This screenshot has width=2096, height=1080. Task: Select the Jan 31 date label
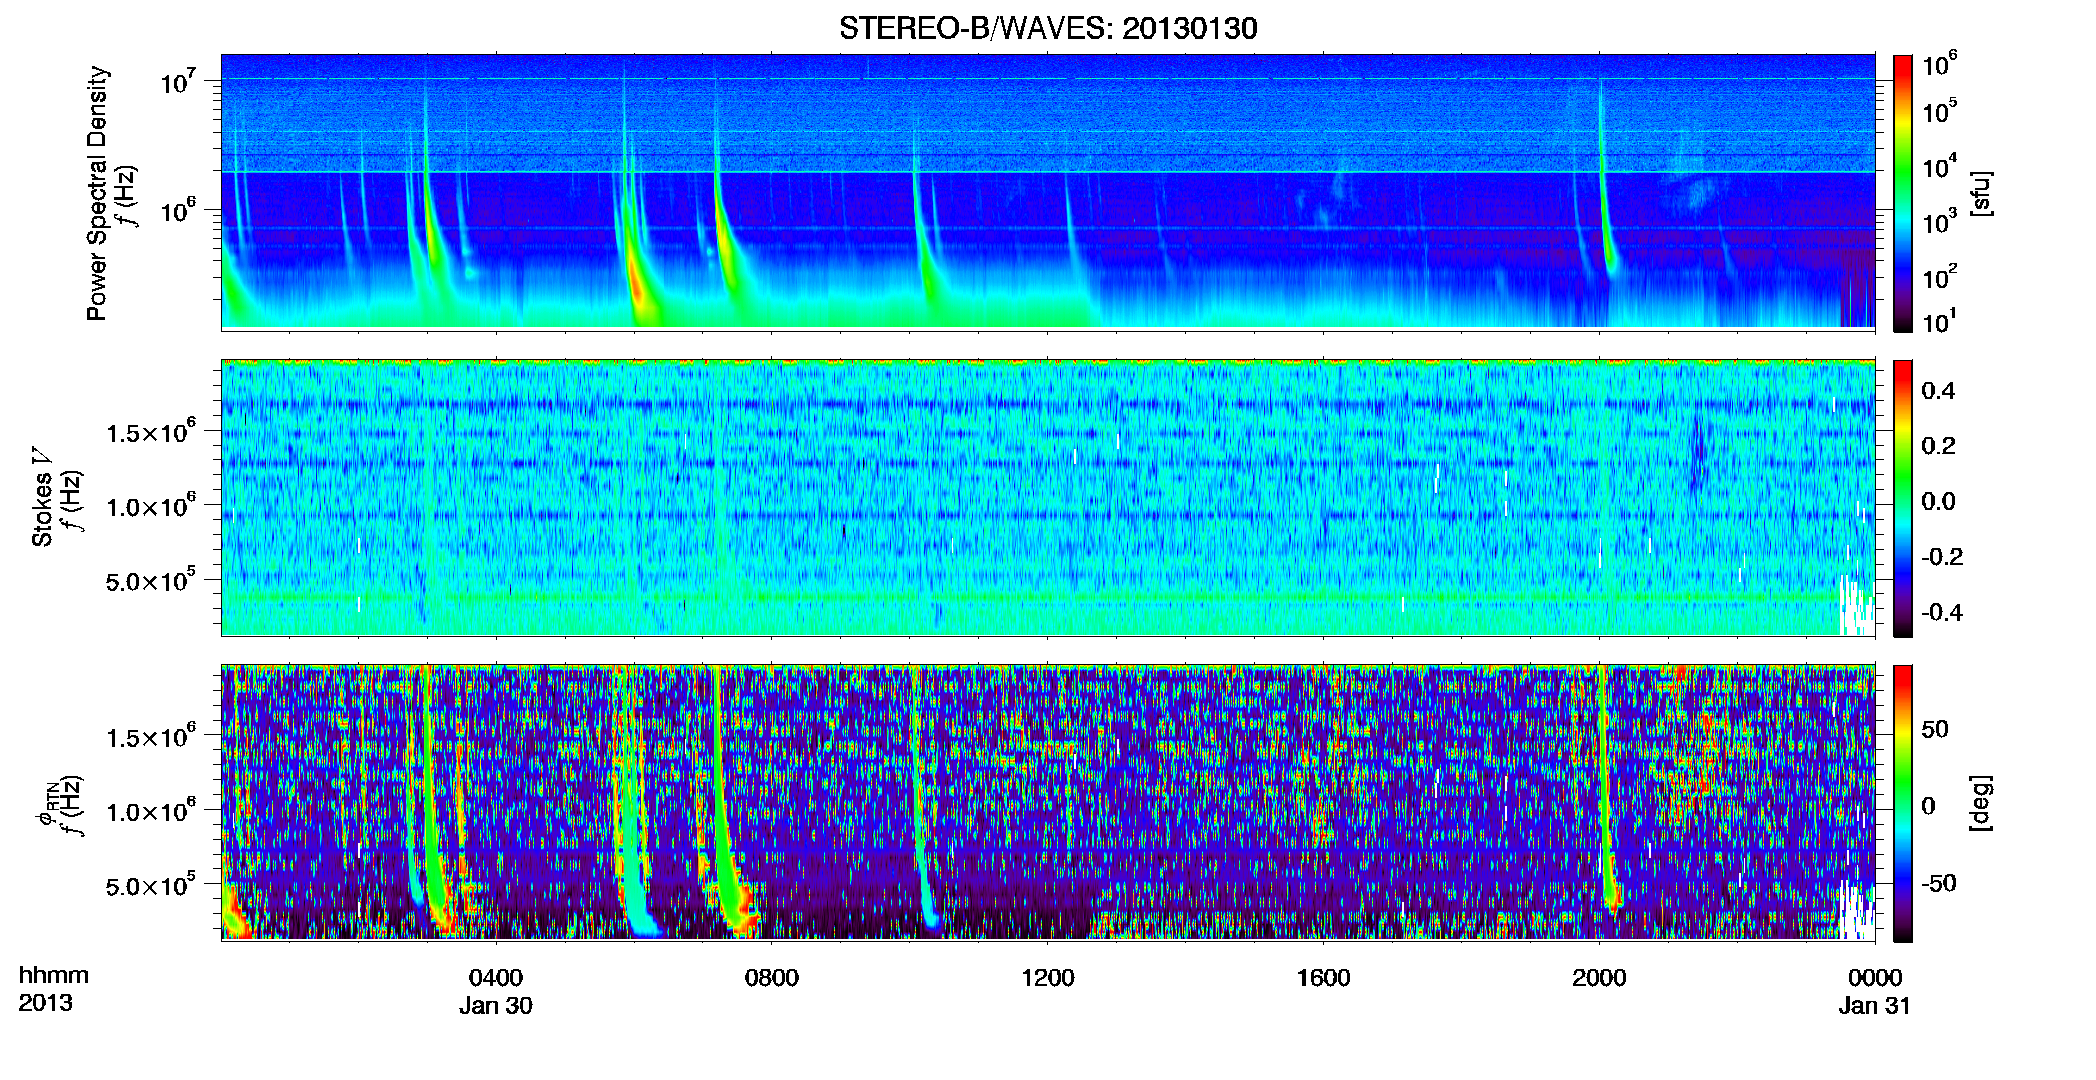click(x=1875, y=1005)
